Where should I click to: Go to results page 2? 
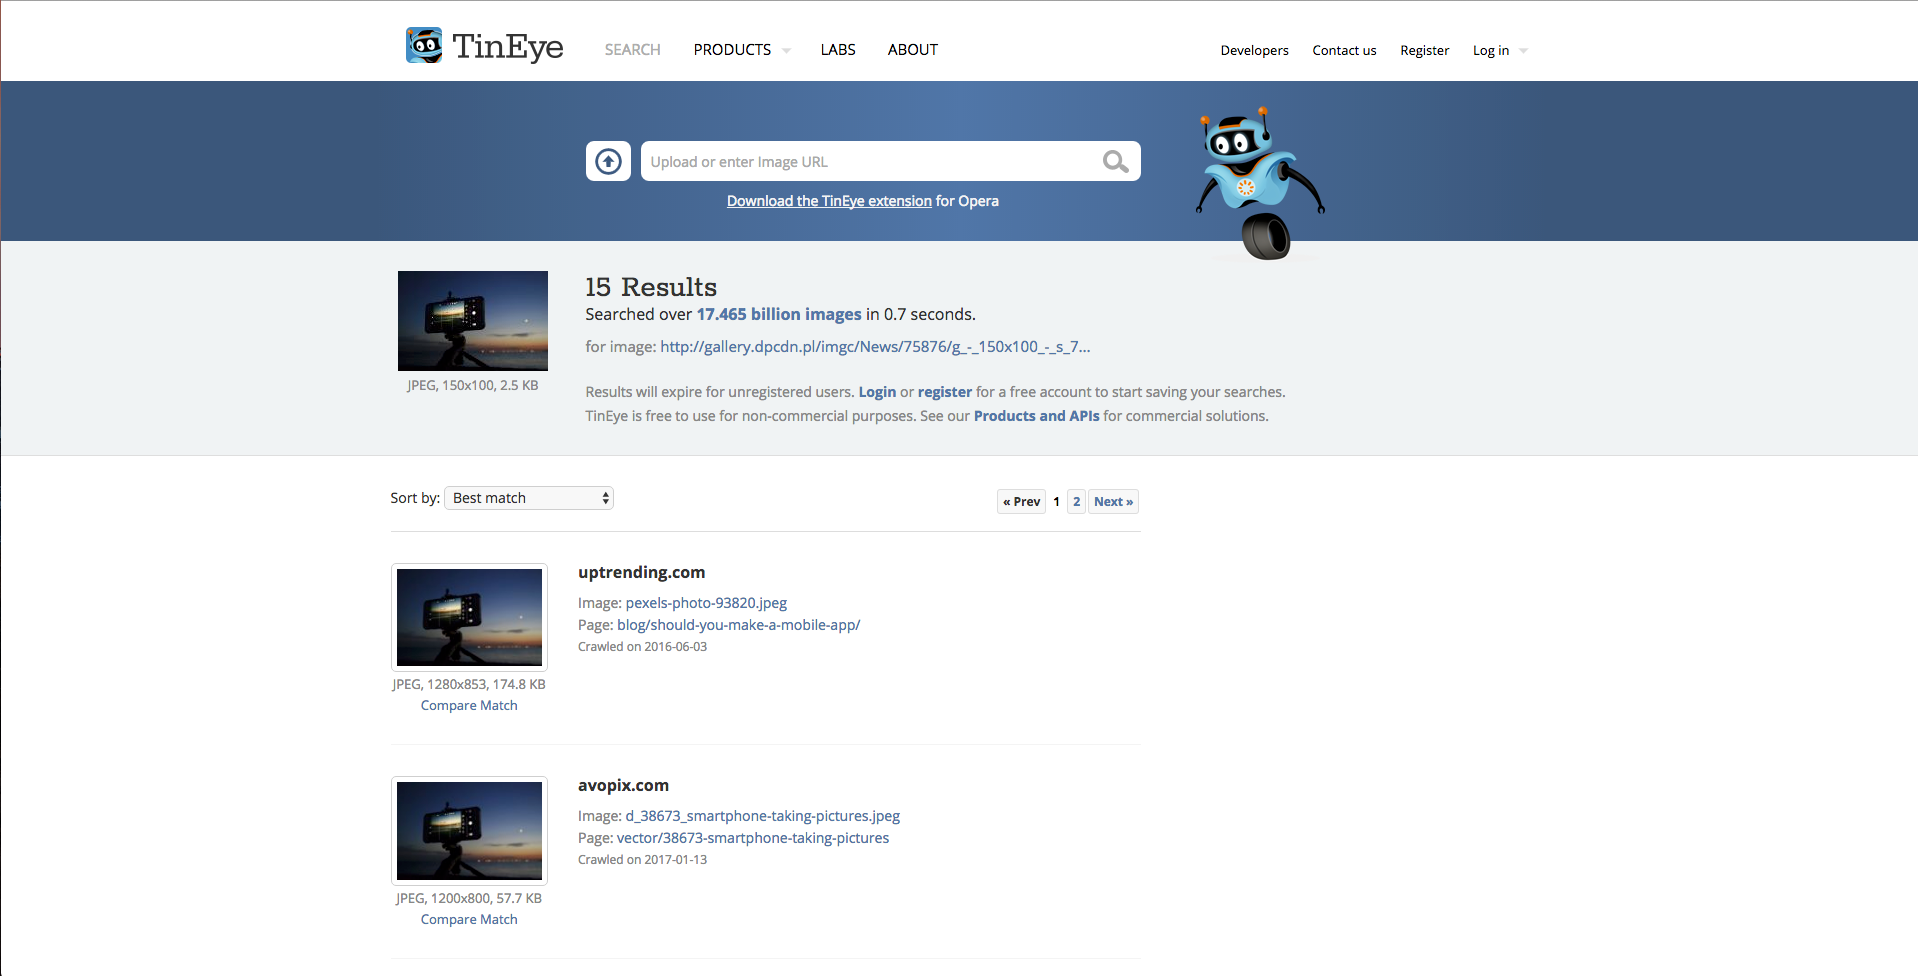pos(1076,502)
